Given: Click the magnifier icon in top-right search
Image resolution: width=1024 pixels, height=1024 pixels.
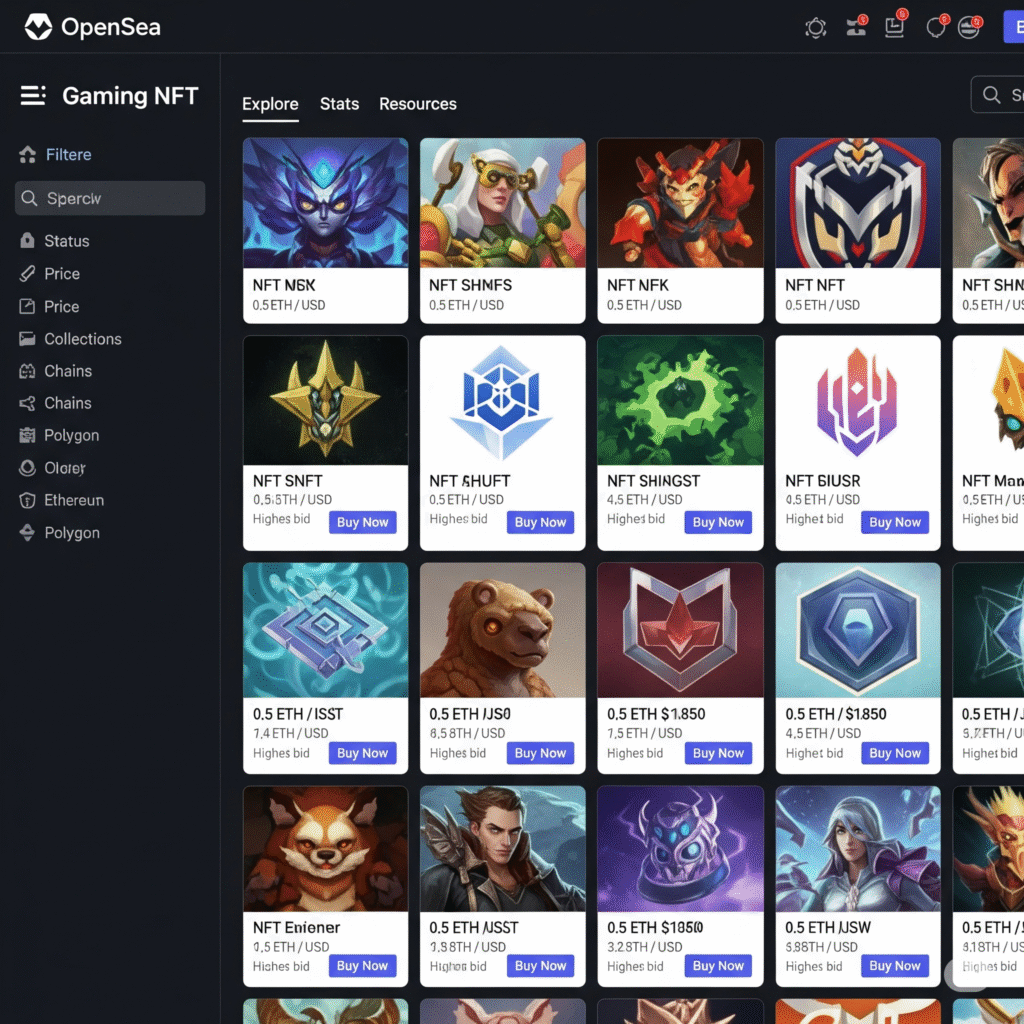Looking at the screenshot, I should point(991,95).
